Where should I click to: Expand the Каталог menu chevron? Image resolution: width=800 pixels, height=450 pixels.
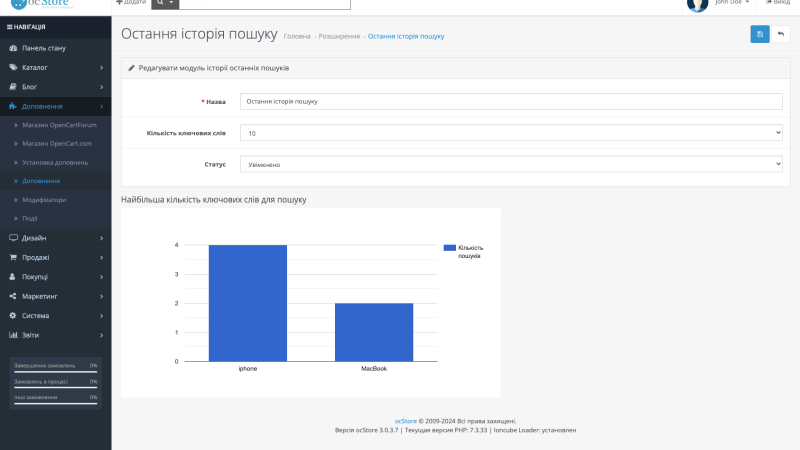coord(102,67)
